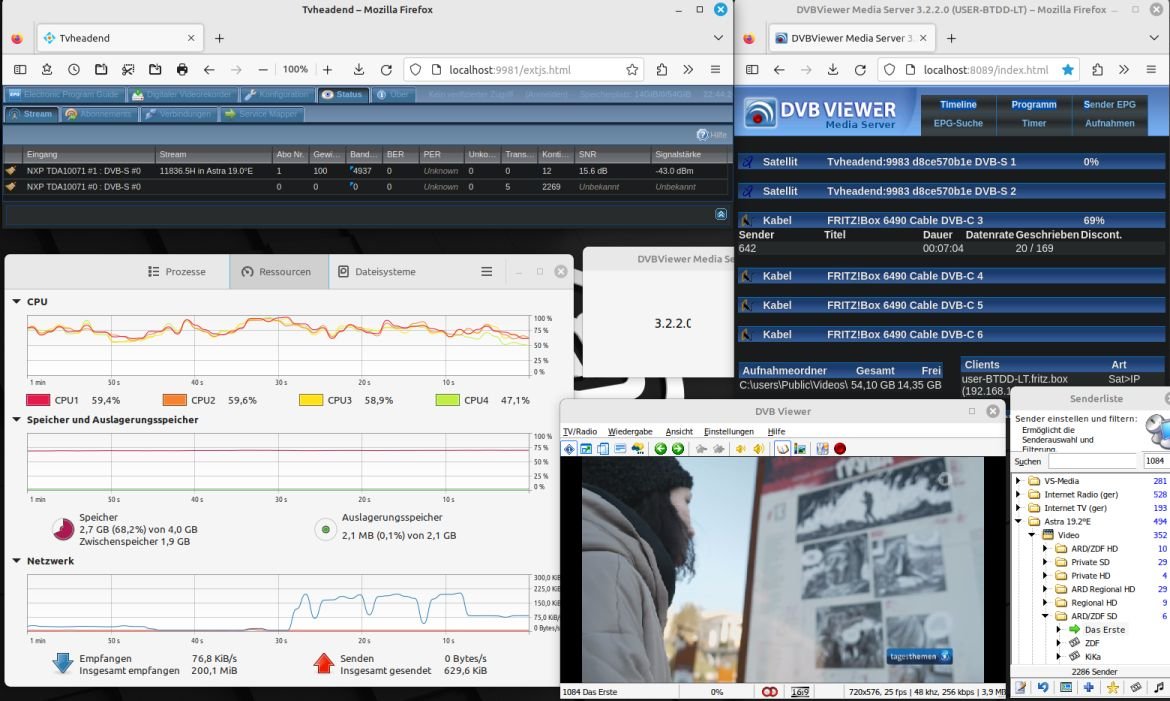The image size is (1170, 701).
Task: Click the weather cloud icon in DVB Viewer toolbar
Action: [x=638, y=449]
